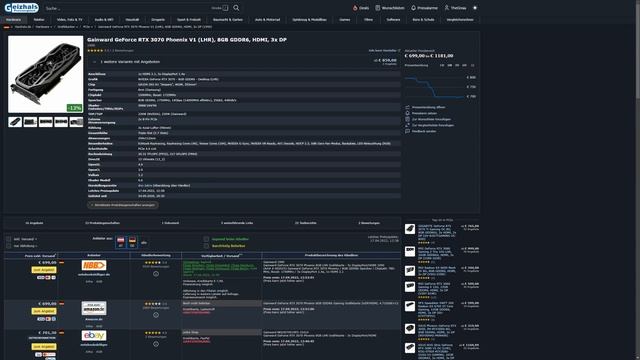Sort by 'Preis inkl. Versand' column

pyautogui.click(x=40, y=256)
